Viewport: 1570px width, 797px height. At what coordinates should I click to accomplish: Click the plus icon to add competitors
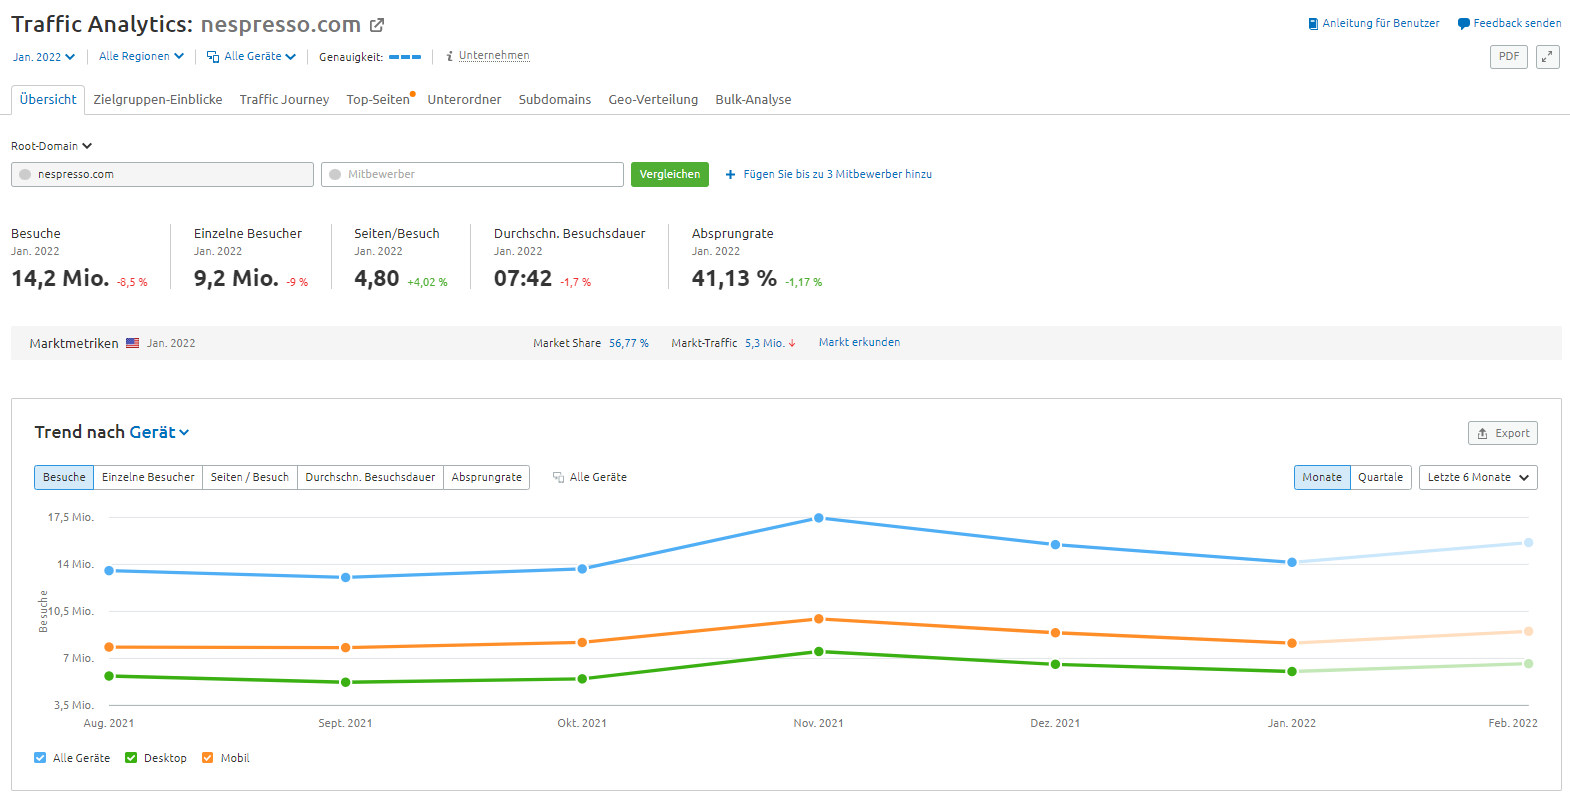click(730, 174)
